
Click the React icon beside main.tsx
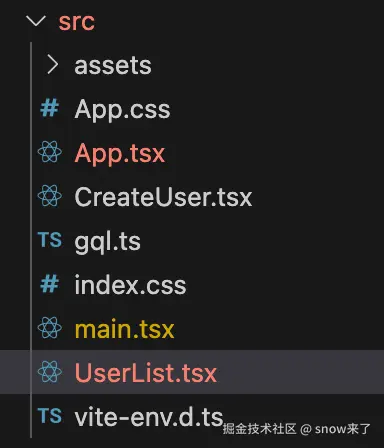click(50, 328)
